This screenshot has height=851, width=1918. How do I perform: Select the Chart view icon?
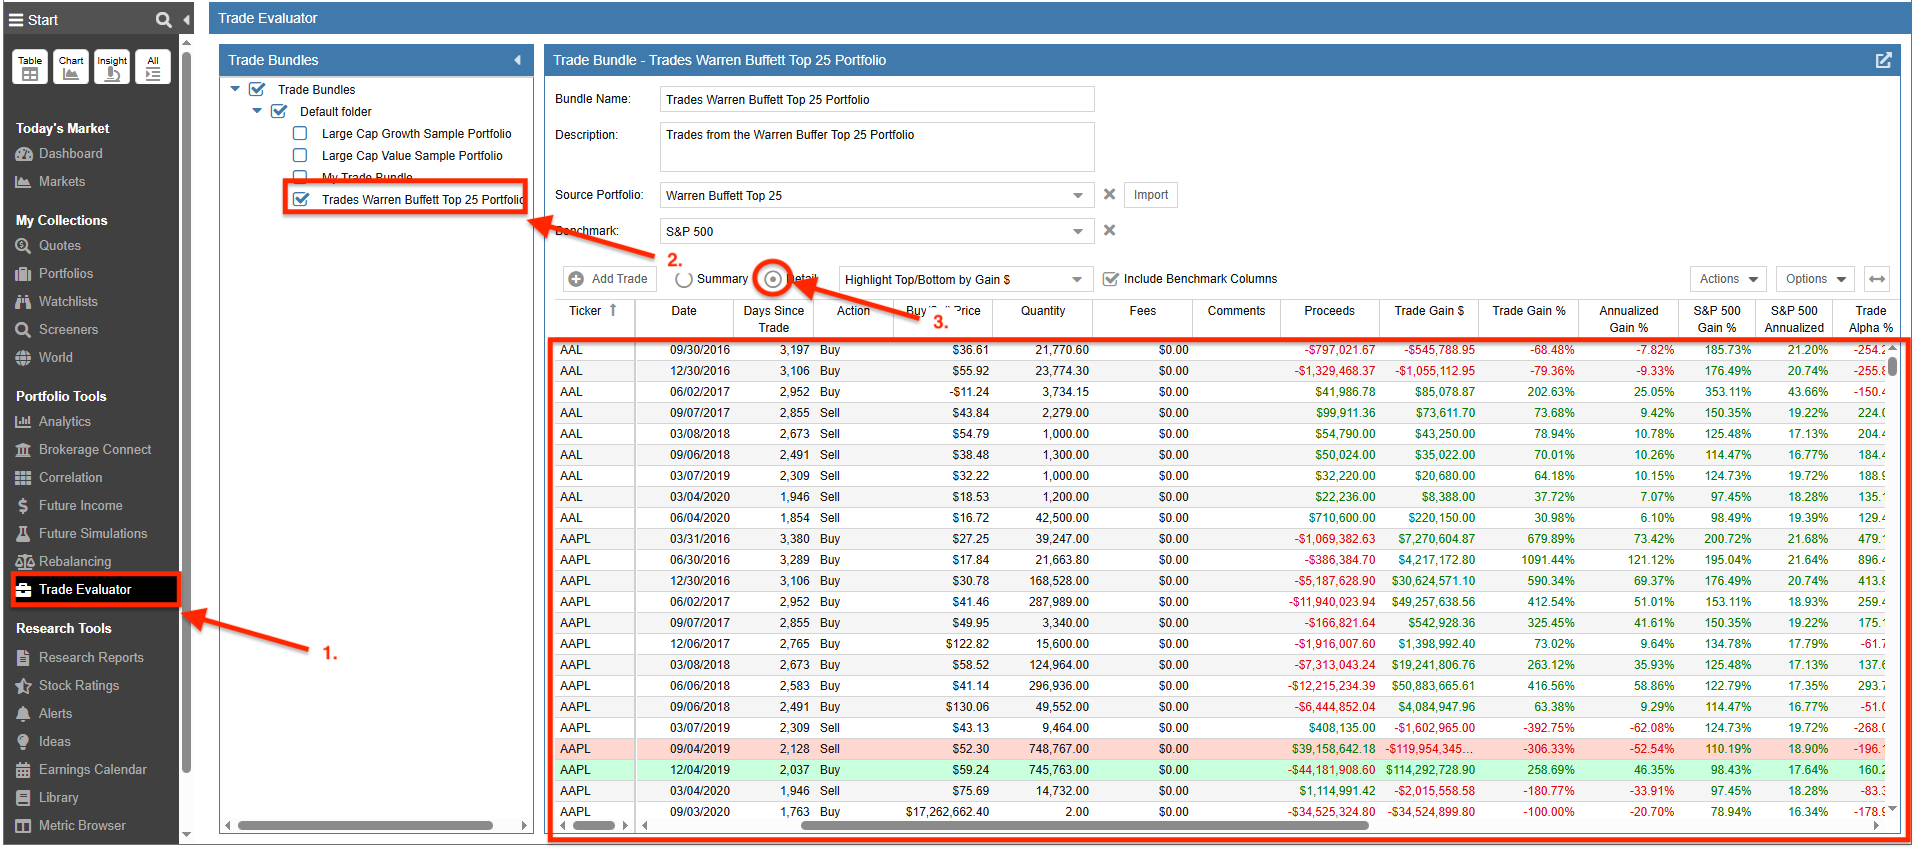71,67
